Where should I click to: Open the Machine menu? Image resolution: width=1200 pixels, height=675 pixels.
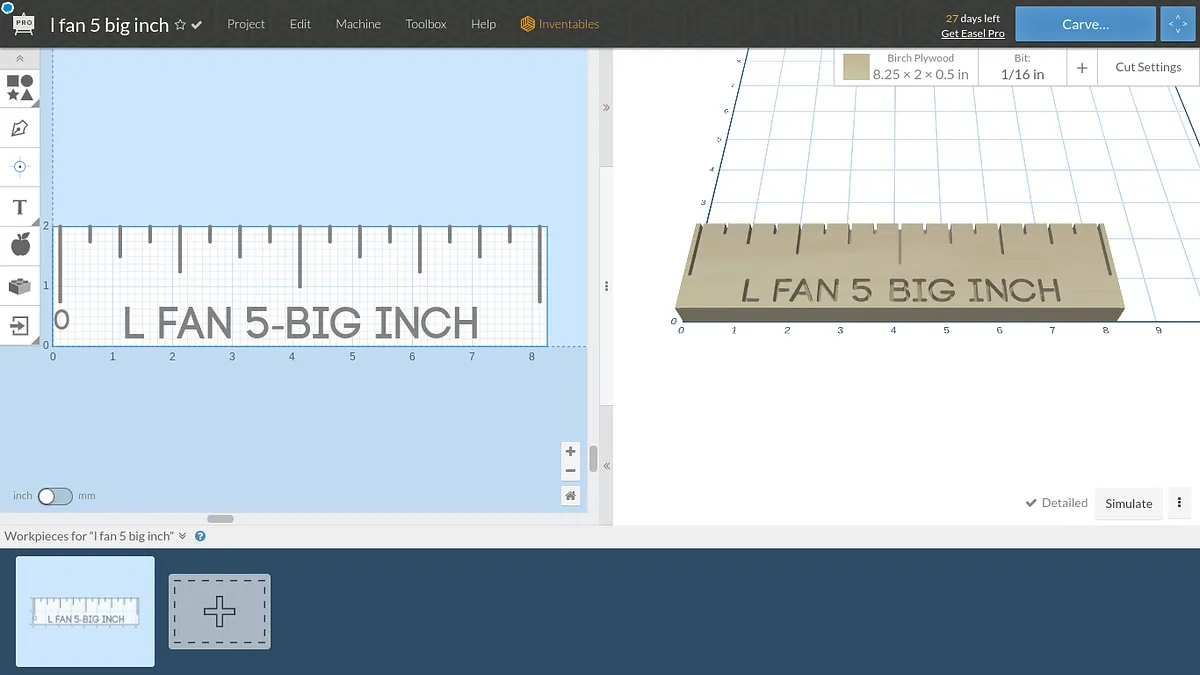click(358, 24)
